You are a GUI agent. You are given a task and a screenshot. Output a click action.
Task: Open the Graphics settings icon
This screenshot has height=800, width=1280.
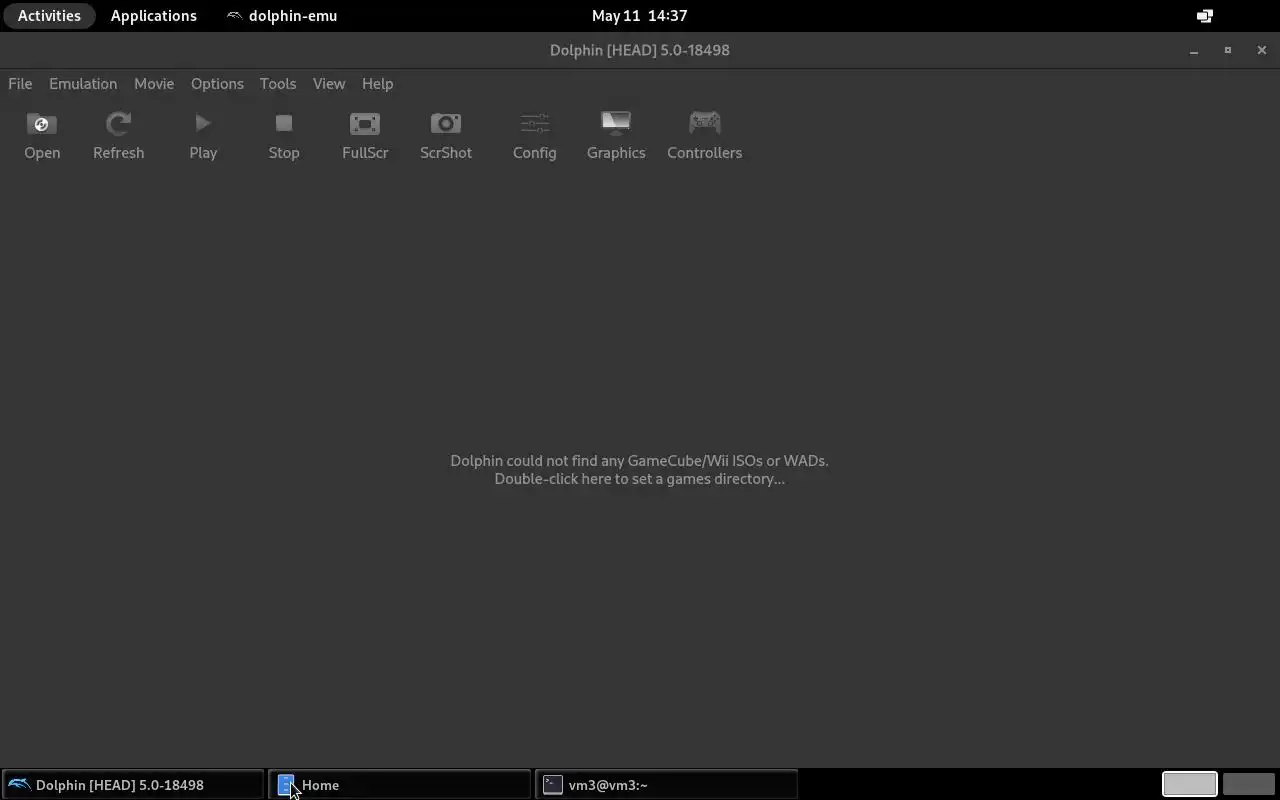coord(616,124)
